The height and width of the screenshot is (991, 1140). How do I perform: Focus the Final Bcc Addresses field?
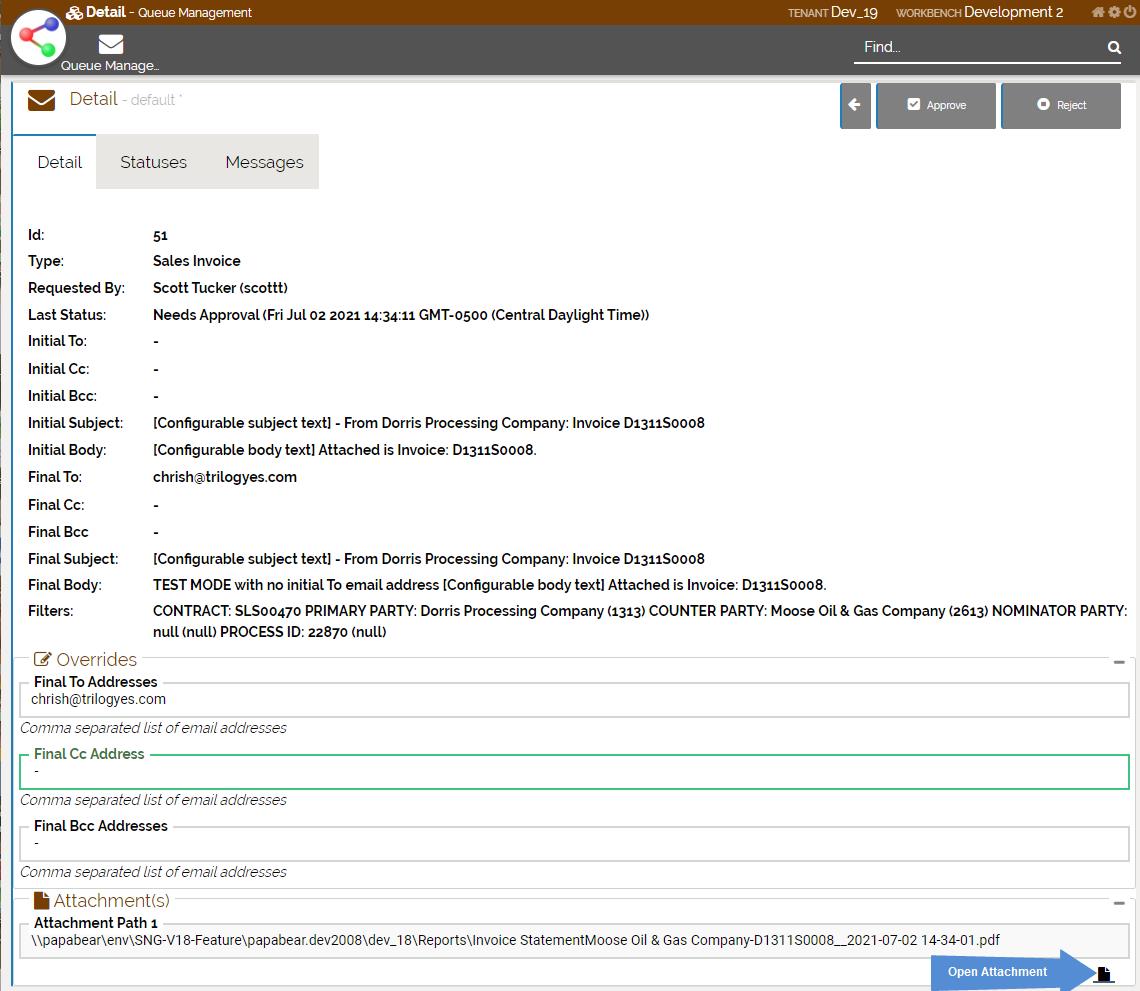coord(574,844)
